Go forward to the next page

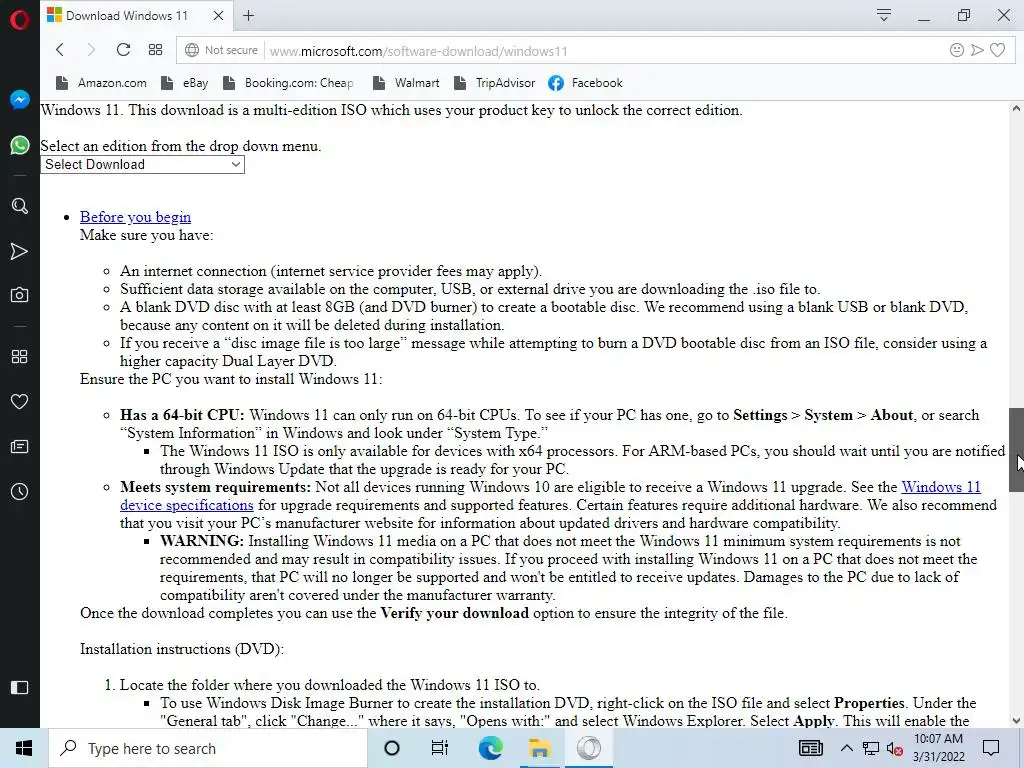tap(91, 50)
